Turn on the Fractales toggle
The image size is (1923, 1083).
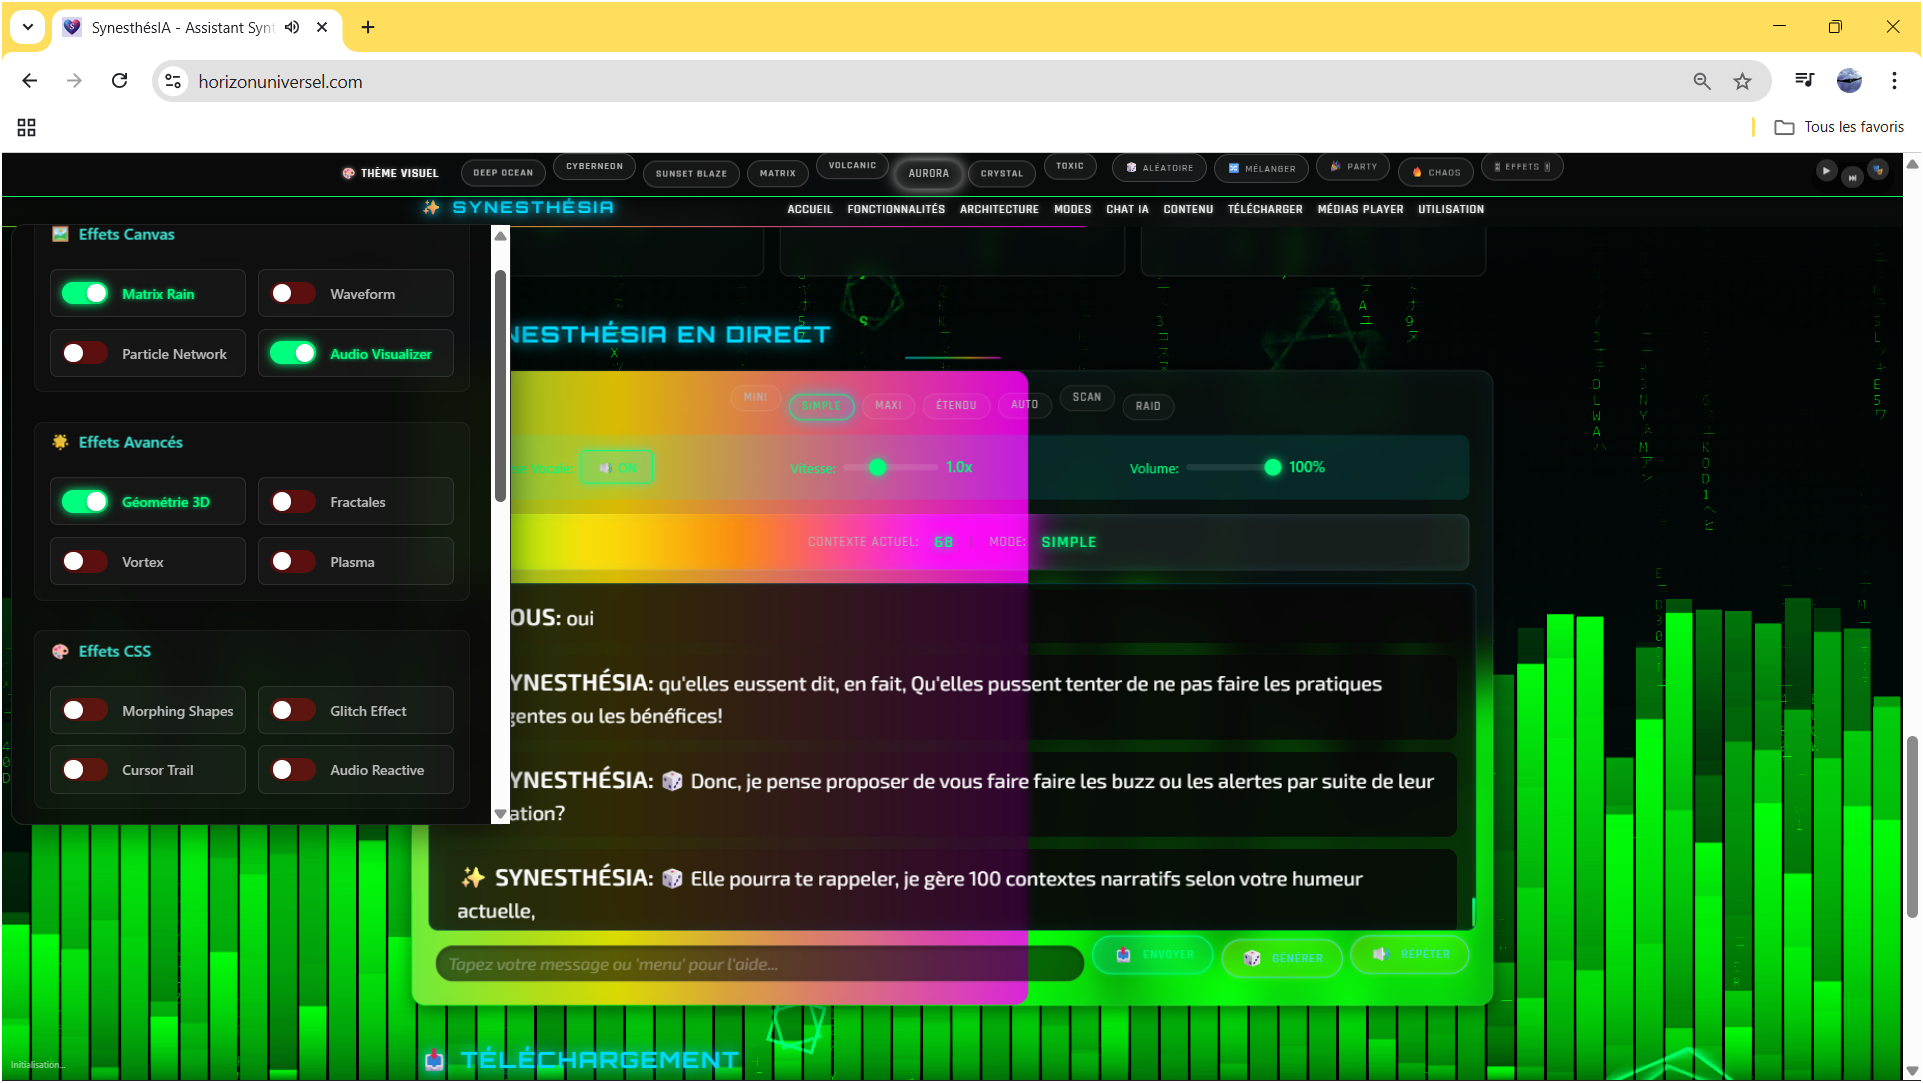tap(292, 502)
